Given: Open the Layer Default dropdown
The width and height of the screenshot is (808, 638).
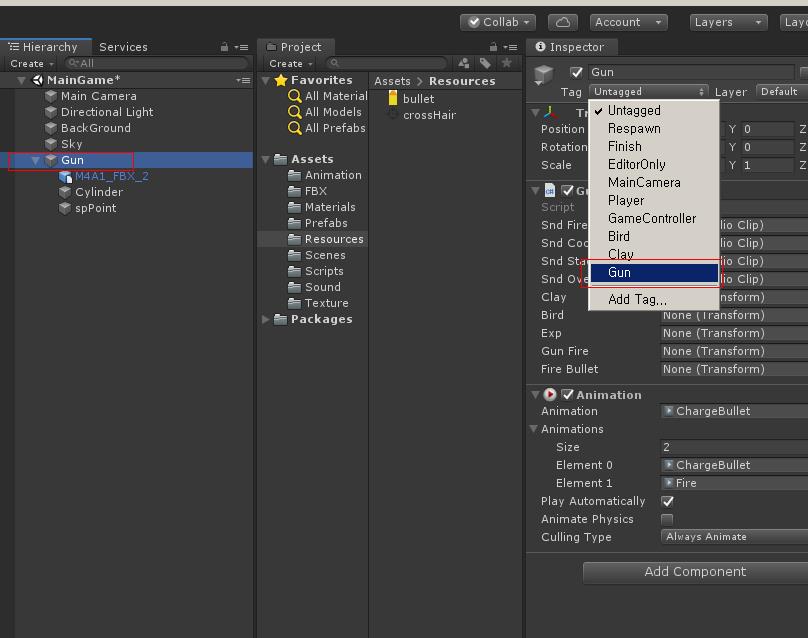Looking at the screenshot, I should click(x=782, y=91).
